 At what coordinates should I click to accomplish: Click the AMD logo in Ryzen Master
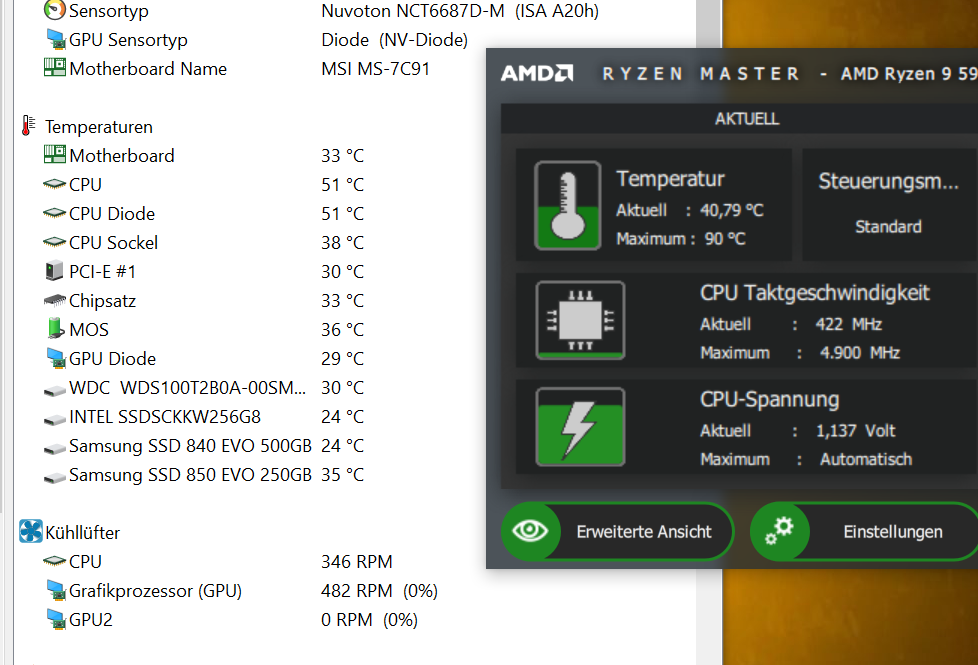[537, 74]
